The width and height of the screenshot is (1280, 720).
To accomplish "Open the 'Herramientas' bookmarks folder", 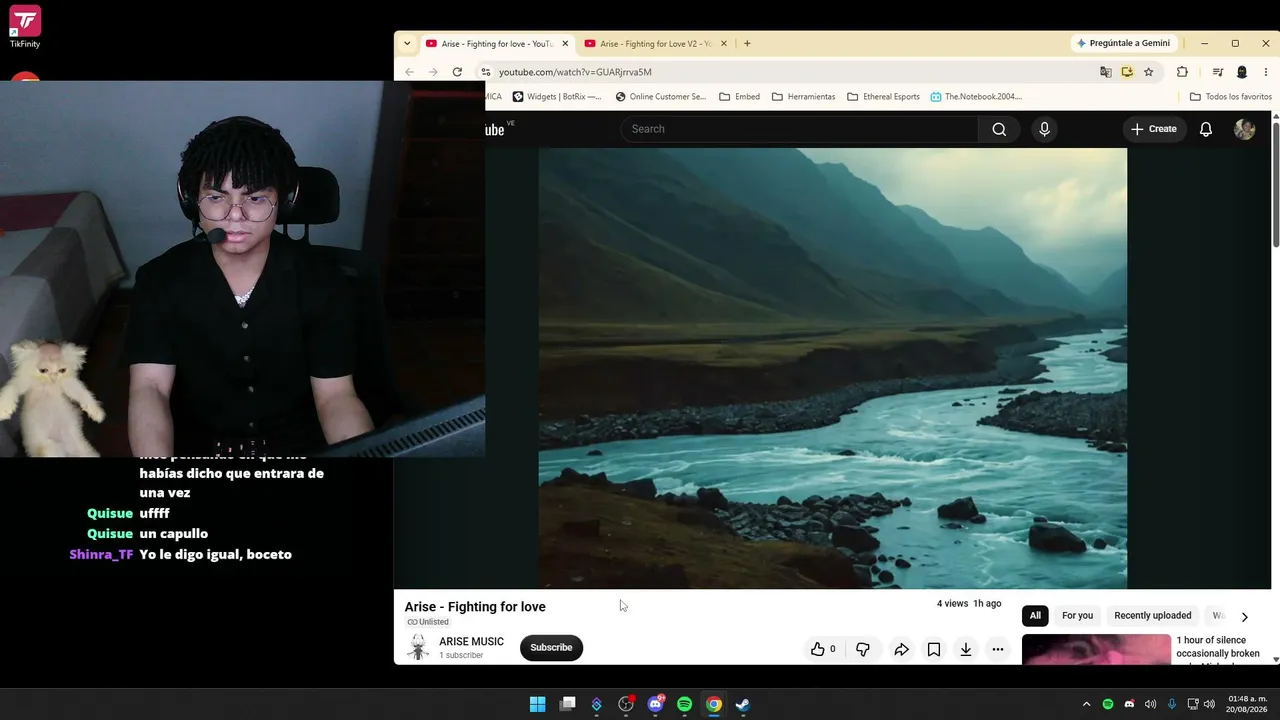I will pyautogui.click(x=803, y=97).
